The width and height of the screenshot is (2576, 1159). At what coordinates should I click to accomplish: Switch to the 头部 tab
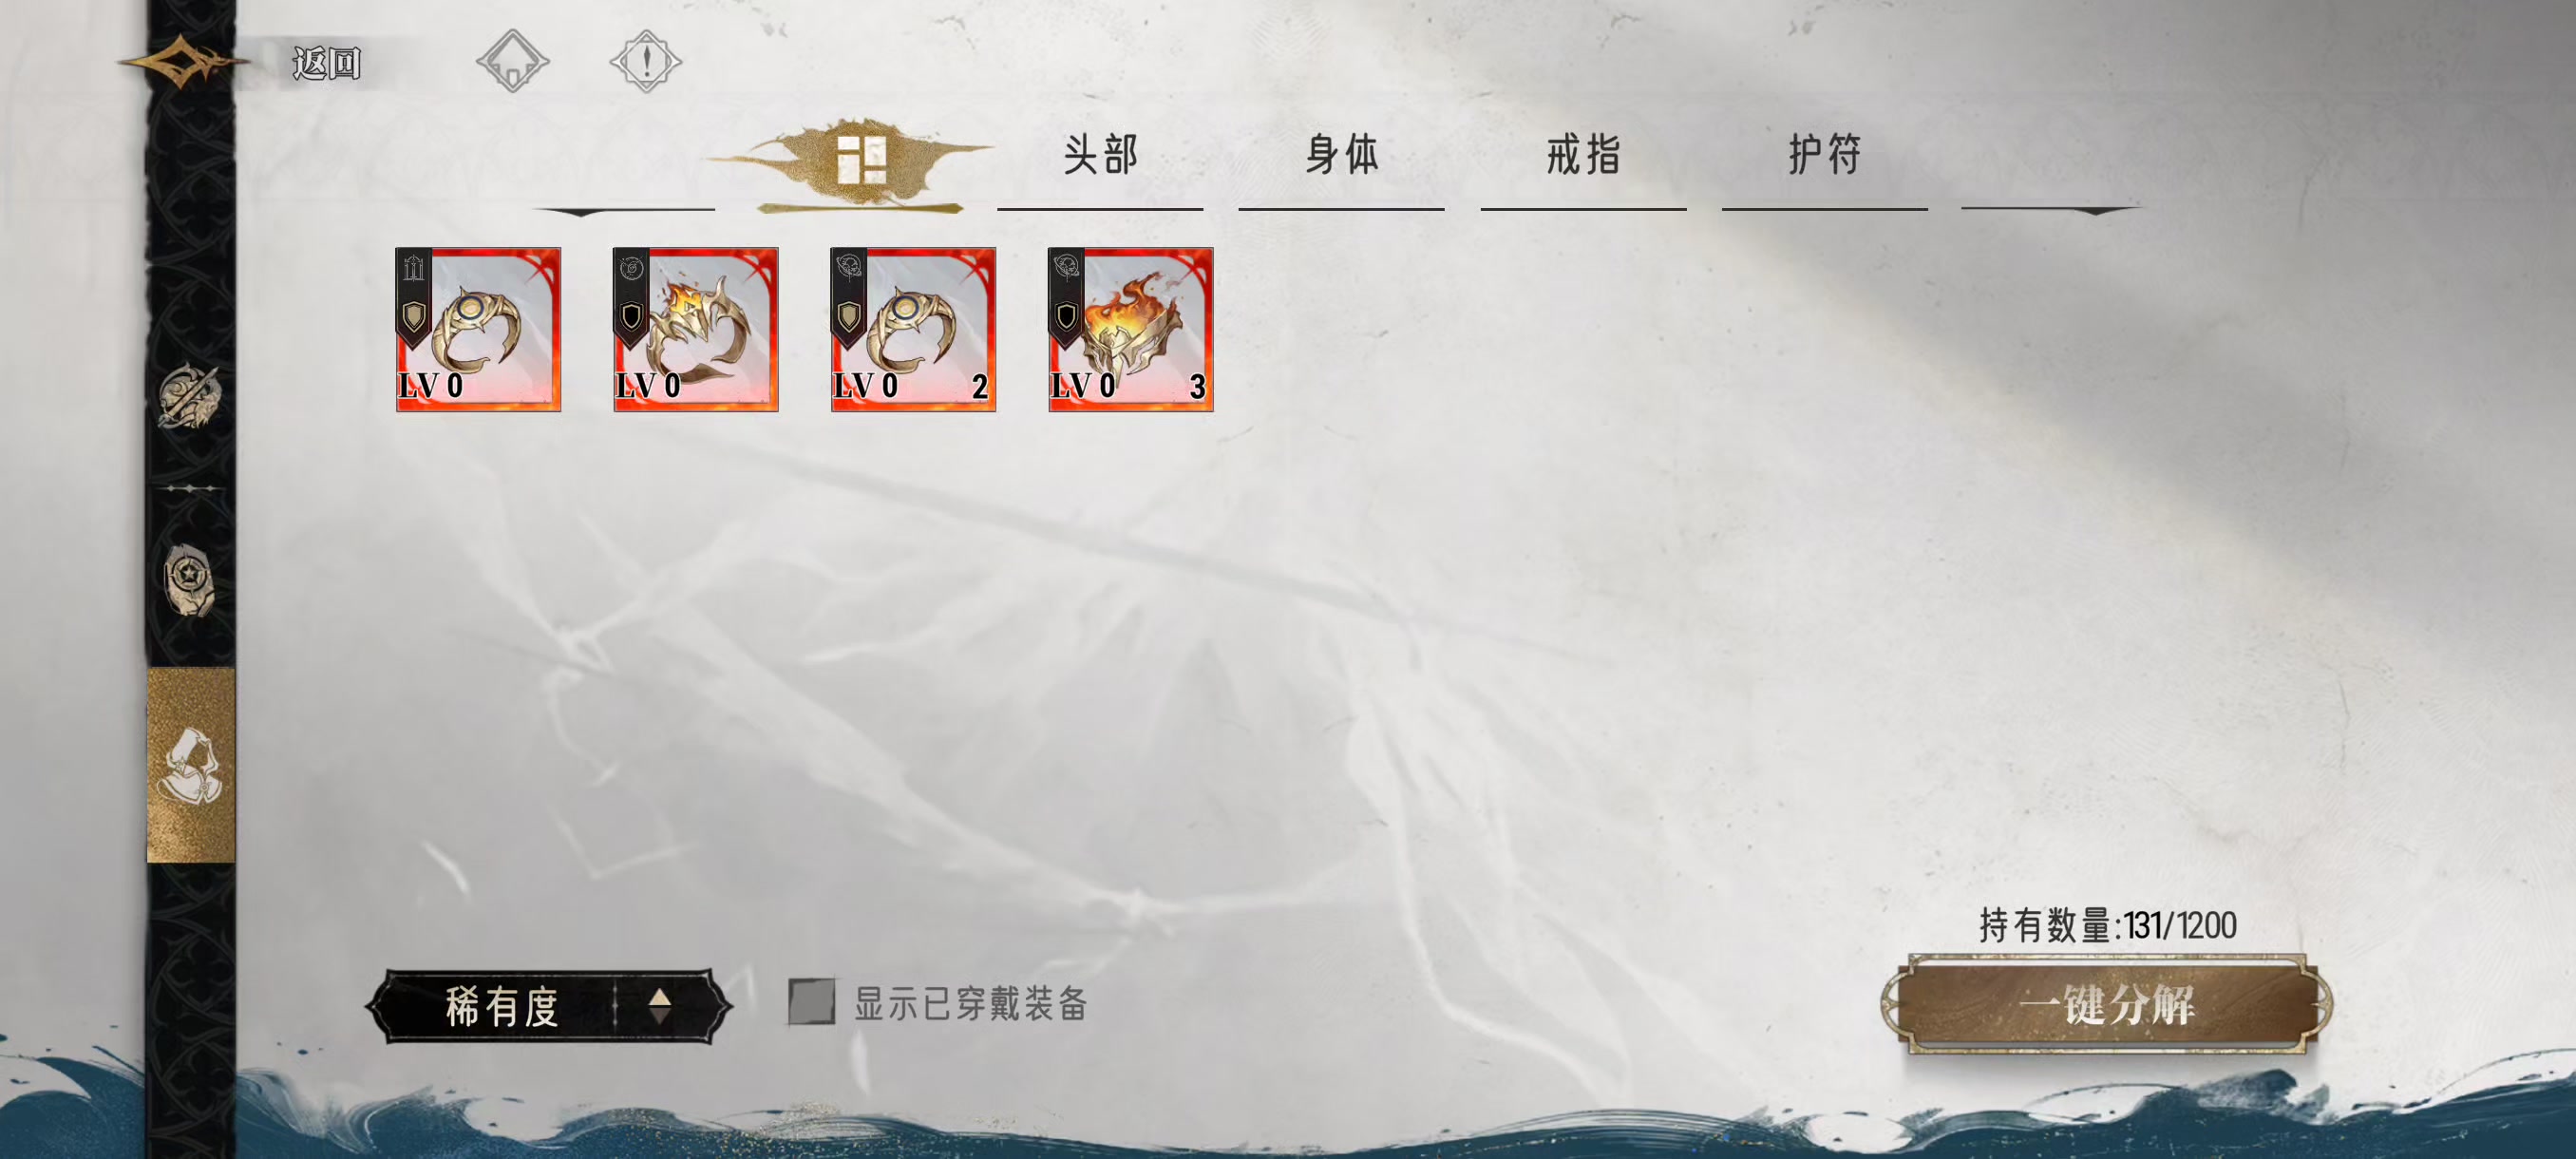pos(1100,155)
